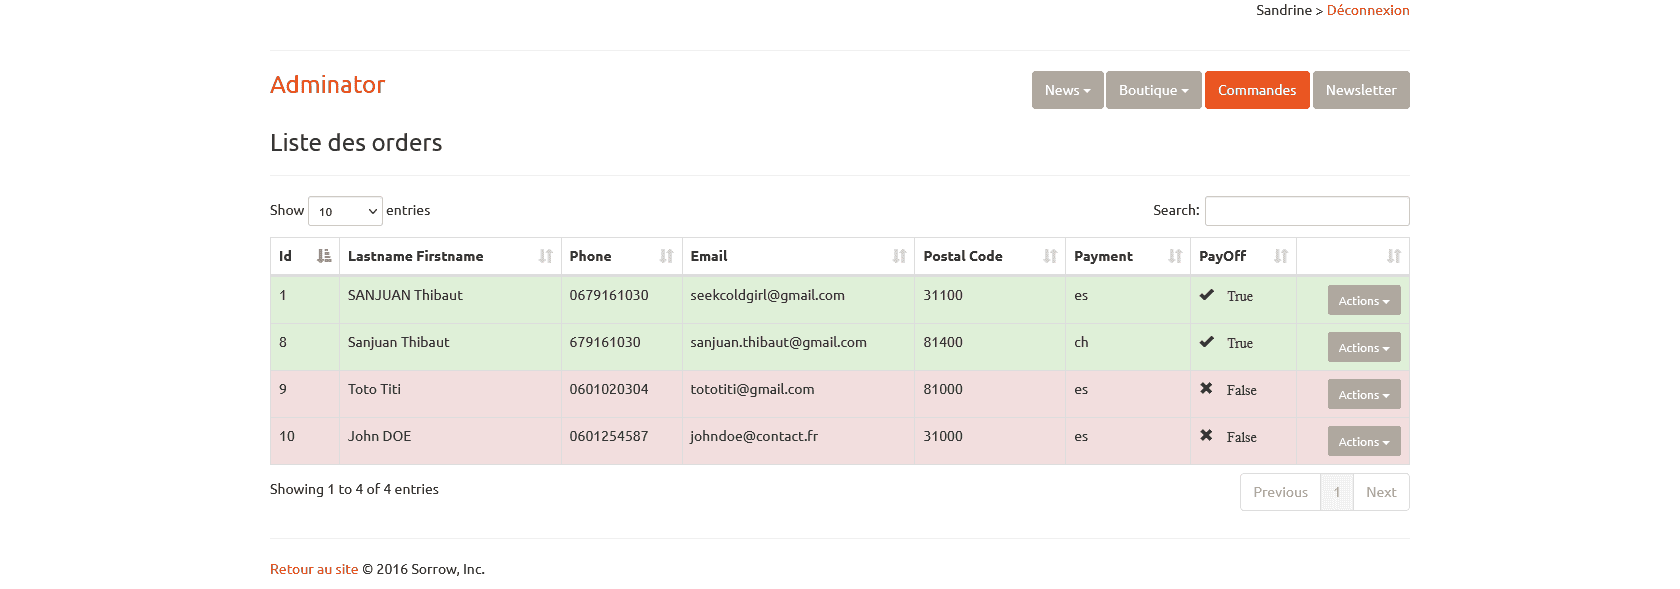Click the checkmark icon in SANJUAN Thibaut row

pos(1207,295)
